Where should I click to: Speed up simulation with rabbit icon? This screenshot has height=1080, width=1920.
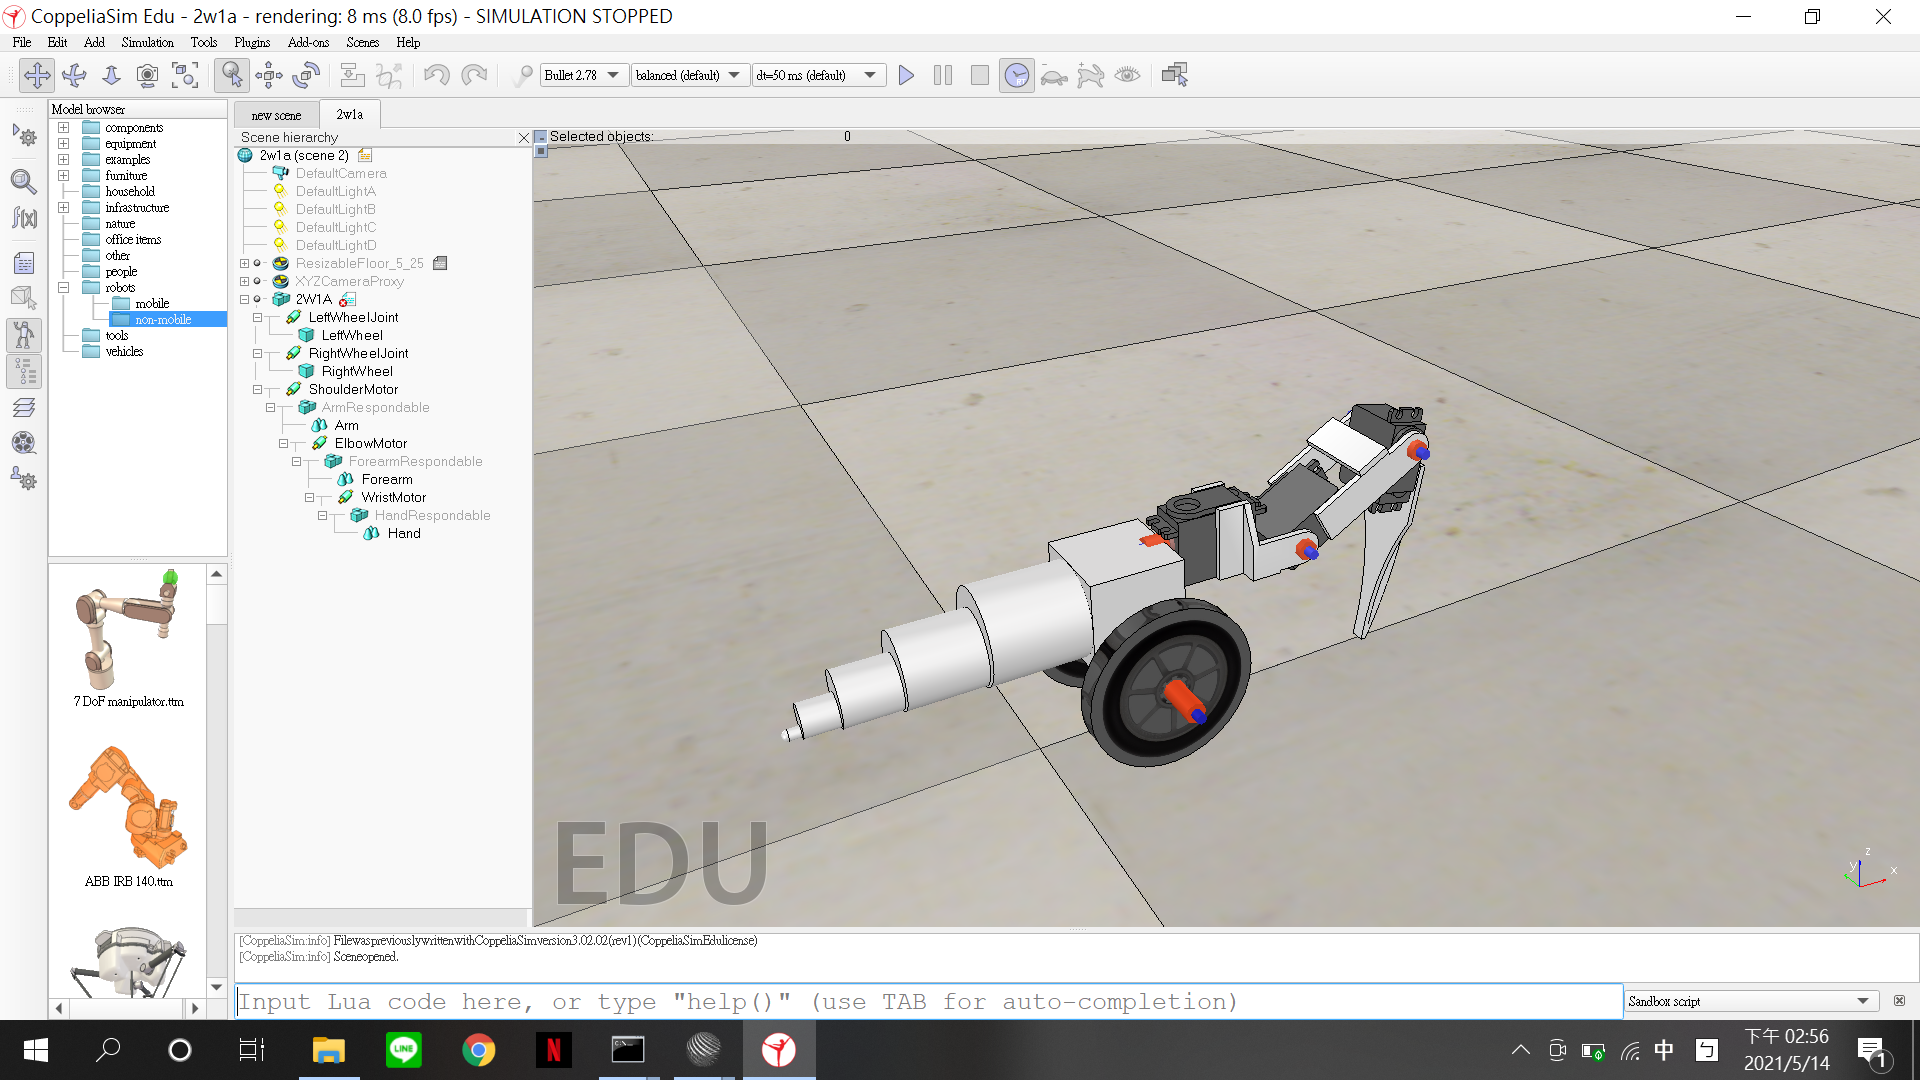tap(1090, 75)
